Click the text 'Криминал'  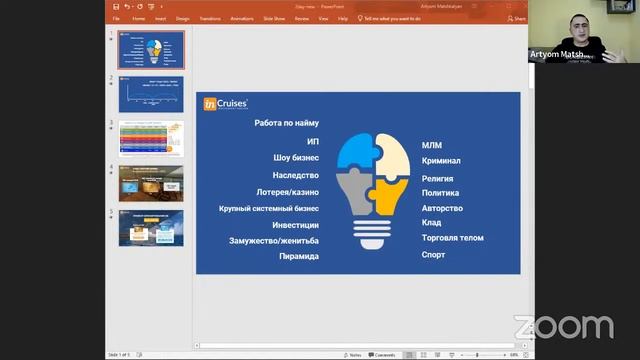pos(441,161)
